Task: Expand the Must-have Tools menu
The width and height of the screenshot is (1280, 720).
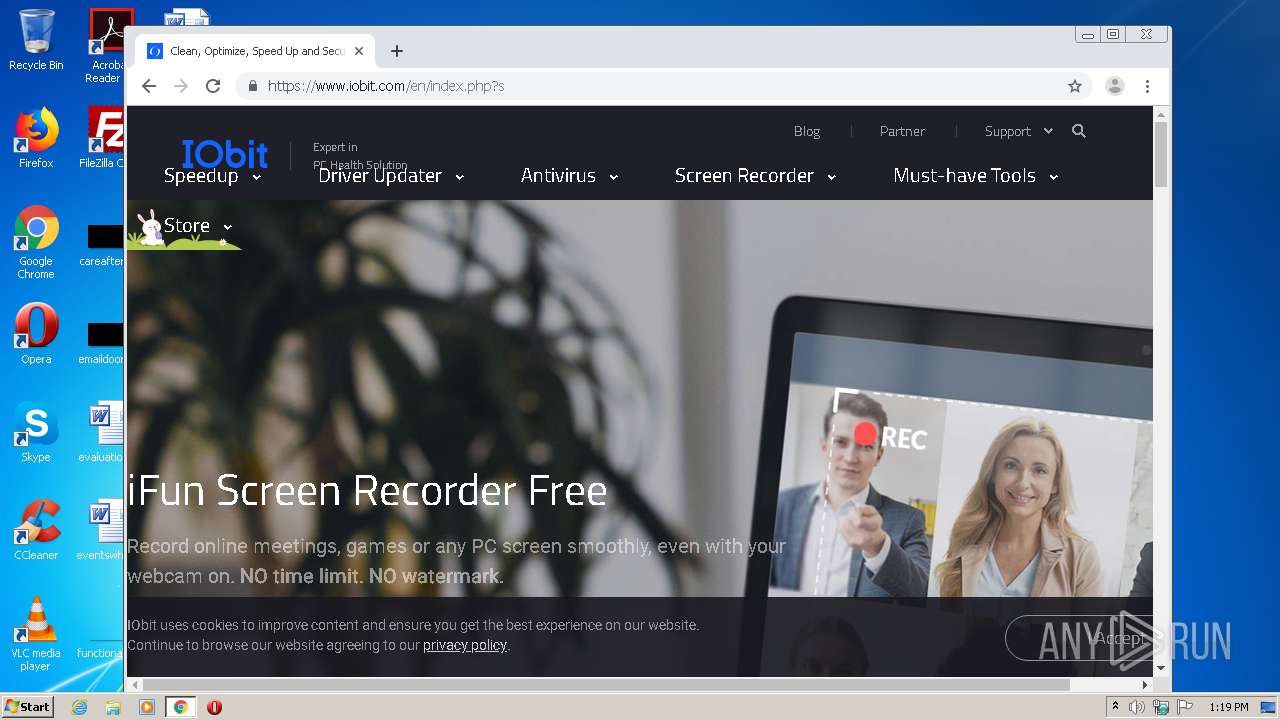Action: pos(976,176)
